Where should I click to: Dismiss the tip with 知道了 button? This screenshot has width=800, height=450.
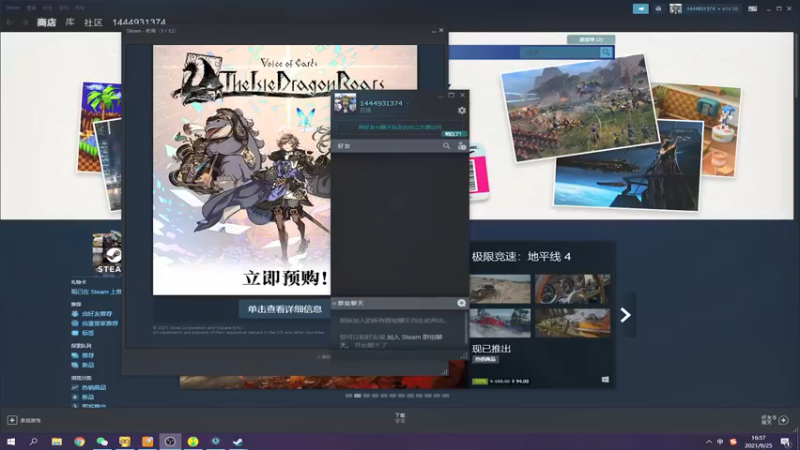point(453,134)
